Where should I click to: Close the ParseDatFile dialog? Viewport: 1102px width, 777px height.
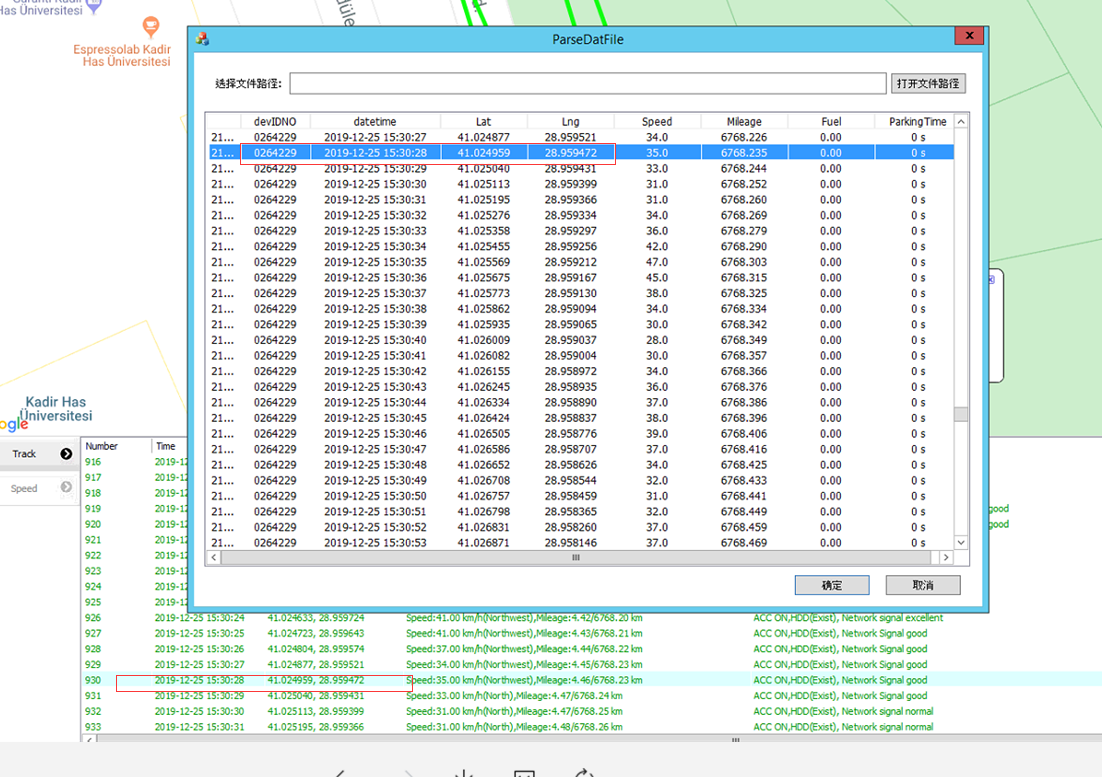[970, 36]
